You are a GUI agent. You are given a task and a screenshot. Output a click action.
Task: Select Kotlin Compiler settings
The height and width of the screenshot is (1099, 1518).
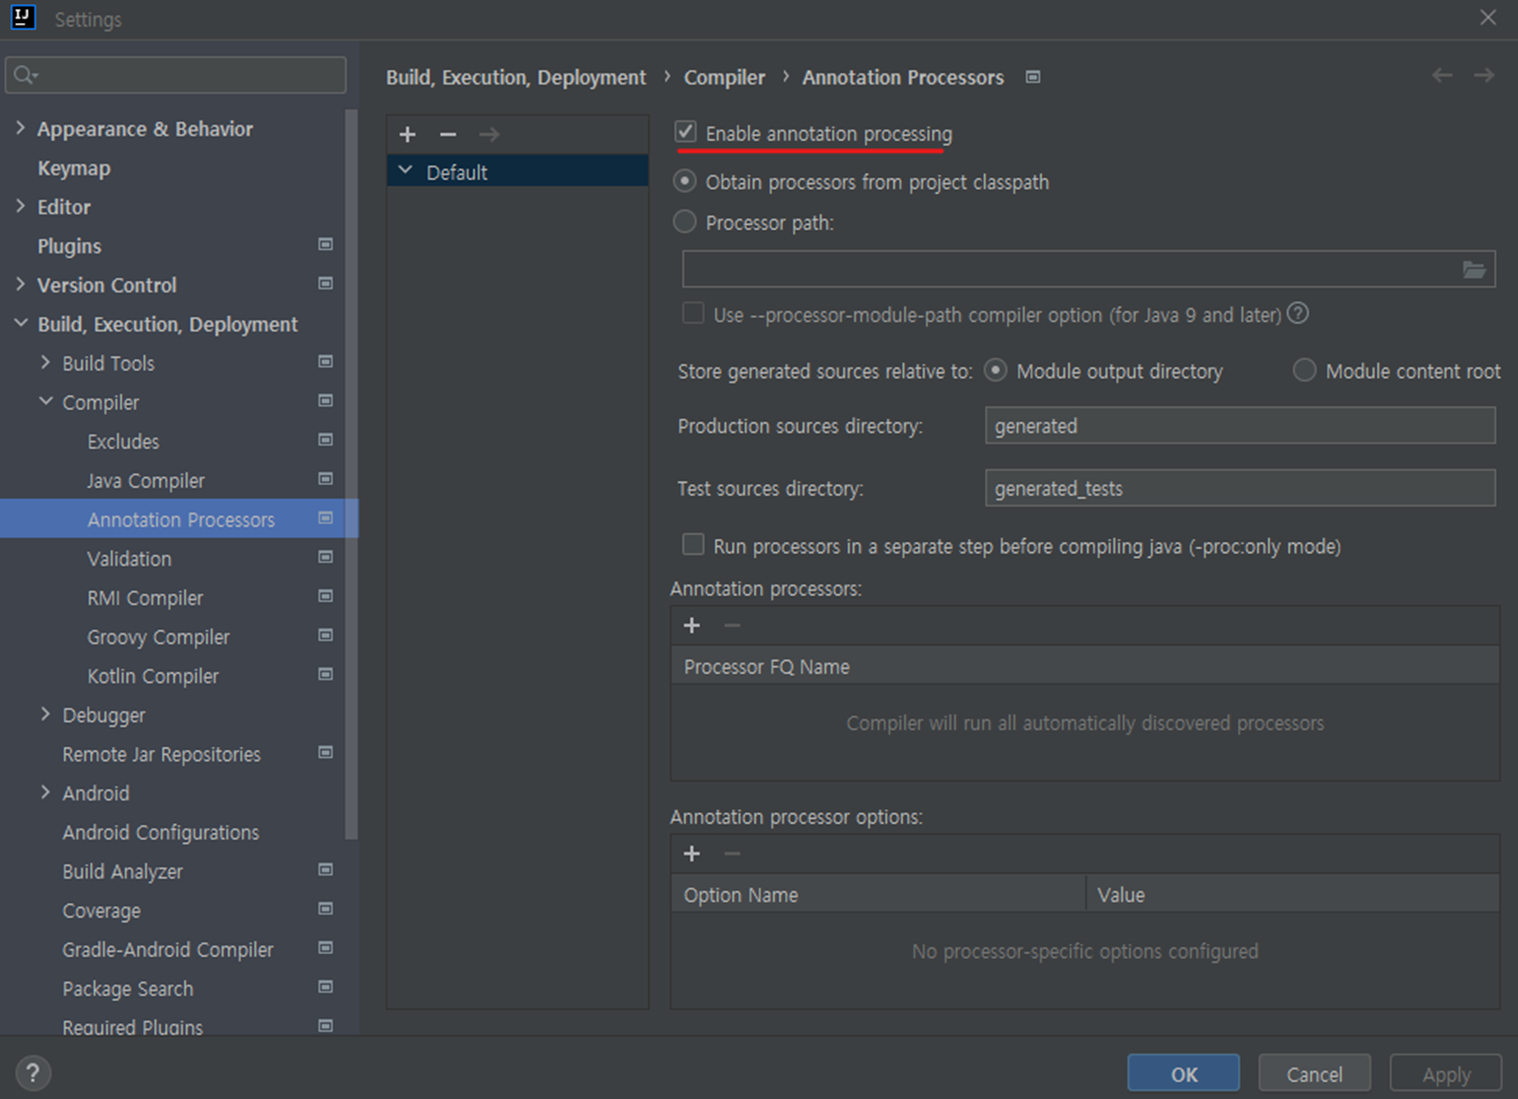[153, 676]
